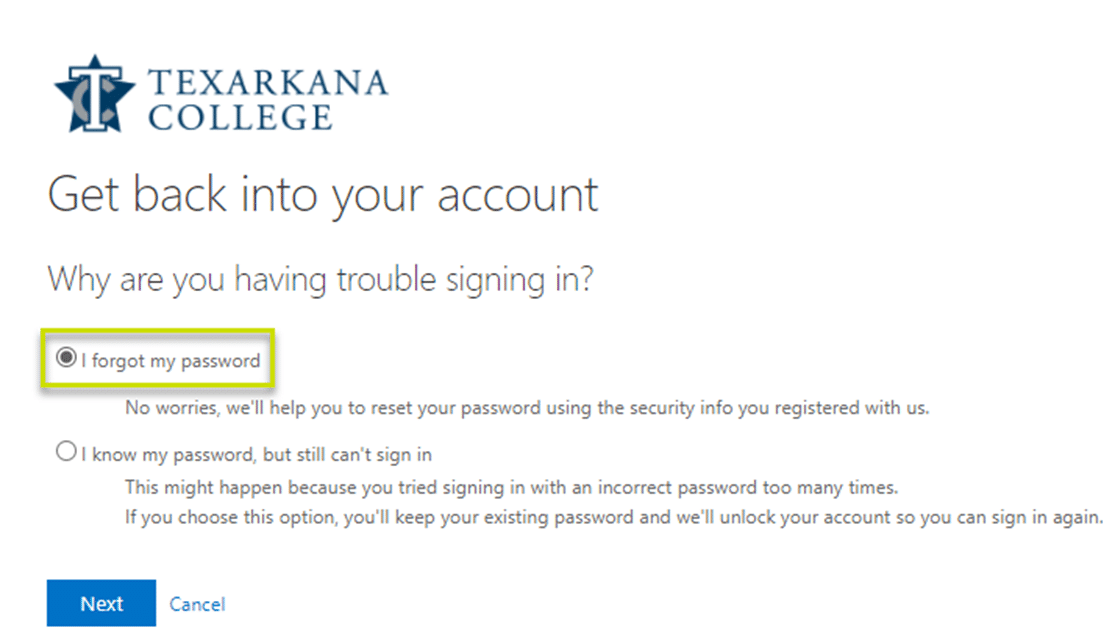Image resolution: width=1115 pixels, height=639 pixels.
Task: Click the Cancel link
Action: click(197, 604)
